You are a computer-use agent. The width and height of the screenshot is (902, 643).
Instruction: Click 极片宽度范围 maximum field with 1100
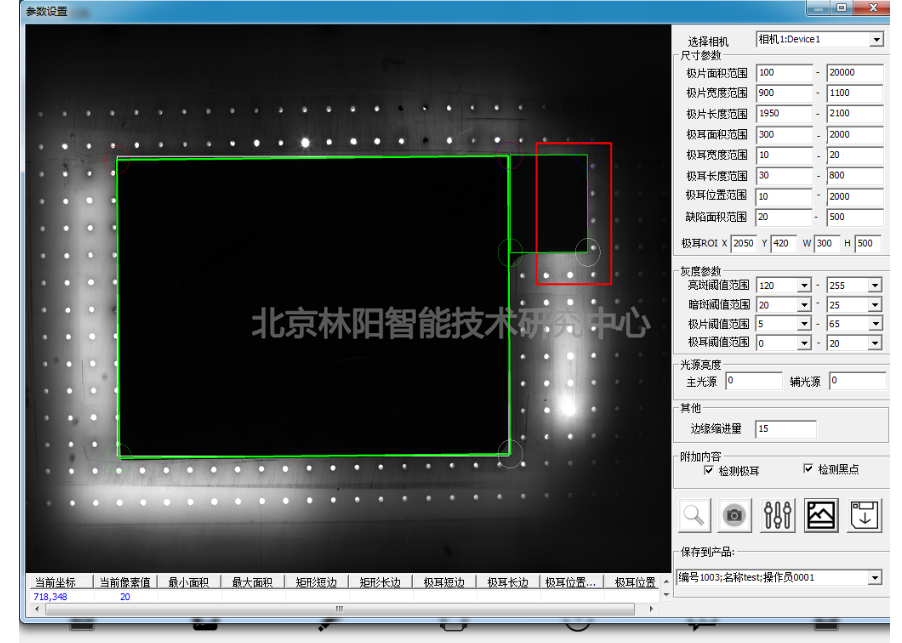coord(854,93)
